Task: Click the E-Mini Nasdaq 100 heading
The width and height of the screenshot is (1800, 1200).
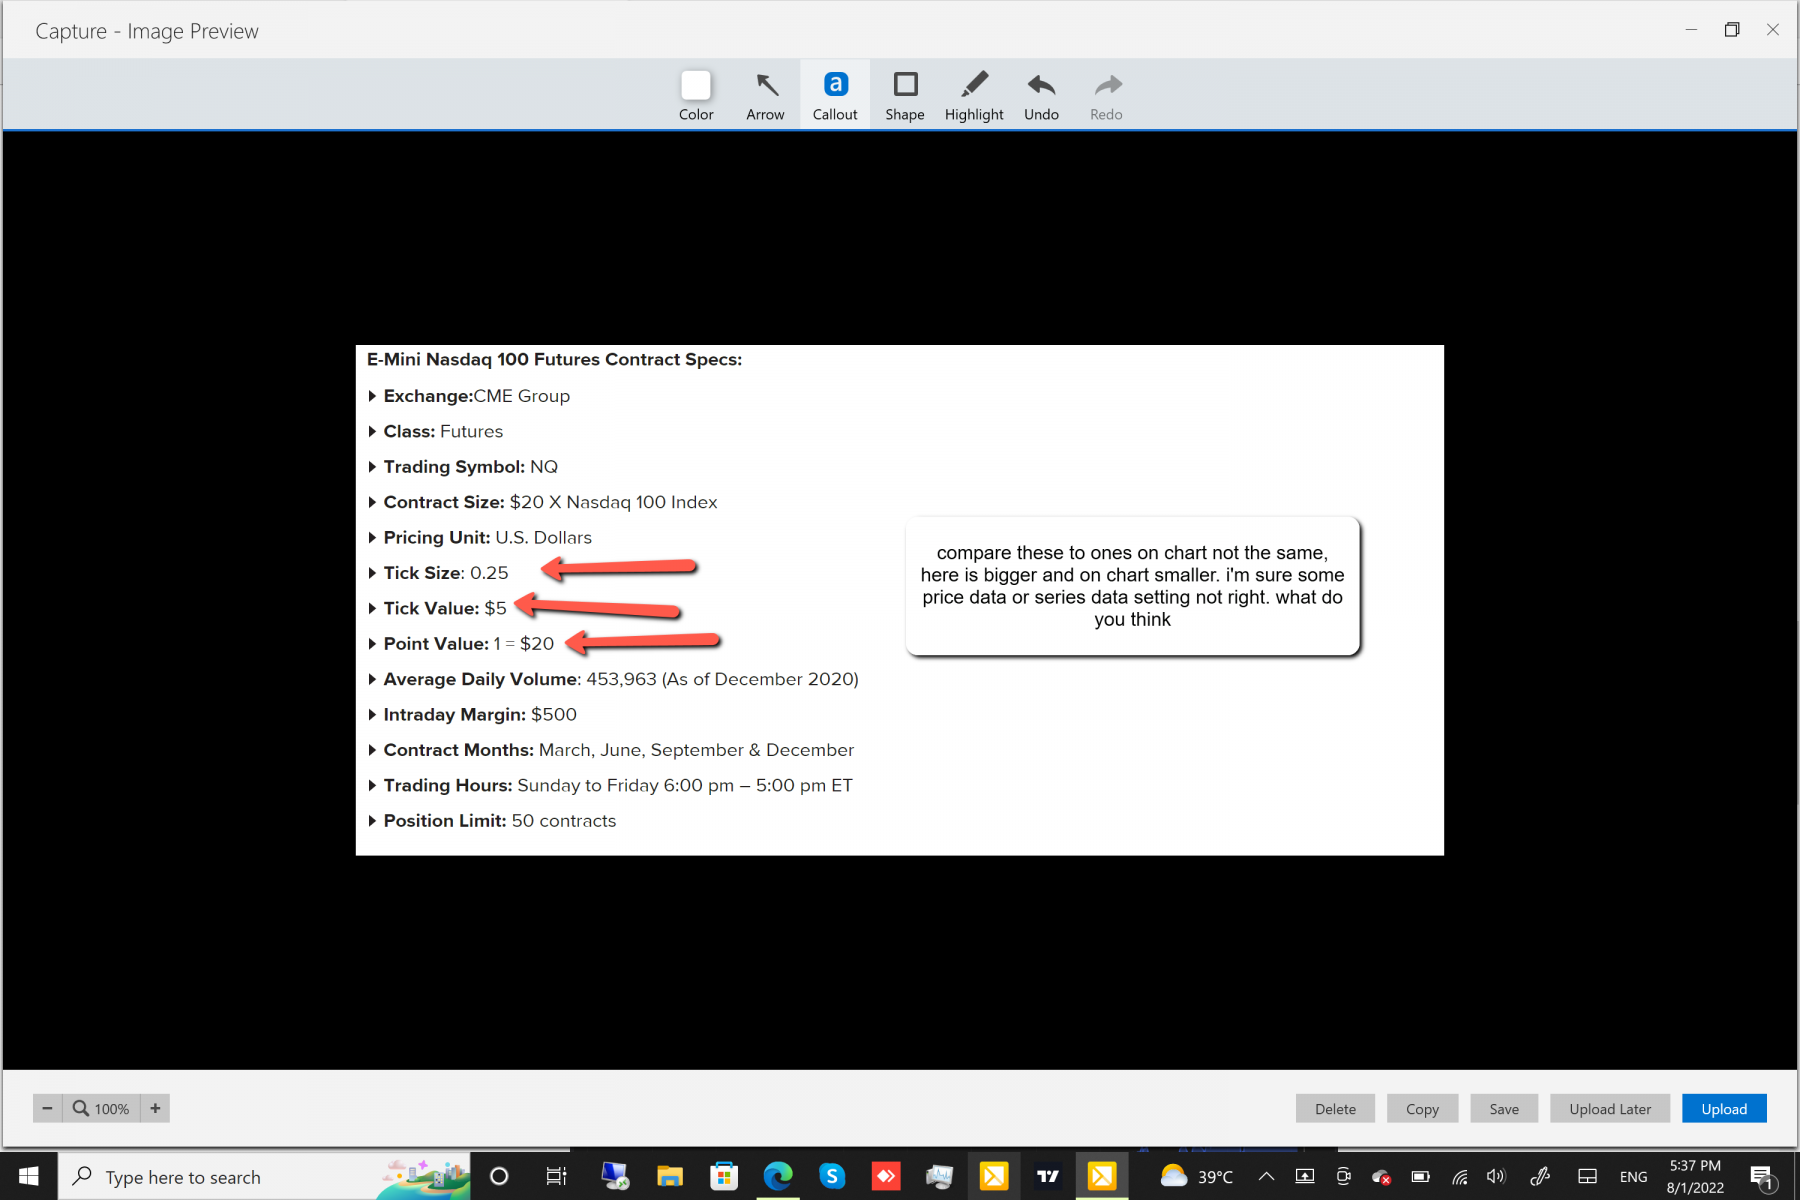Action: [x=554, y=360]
